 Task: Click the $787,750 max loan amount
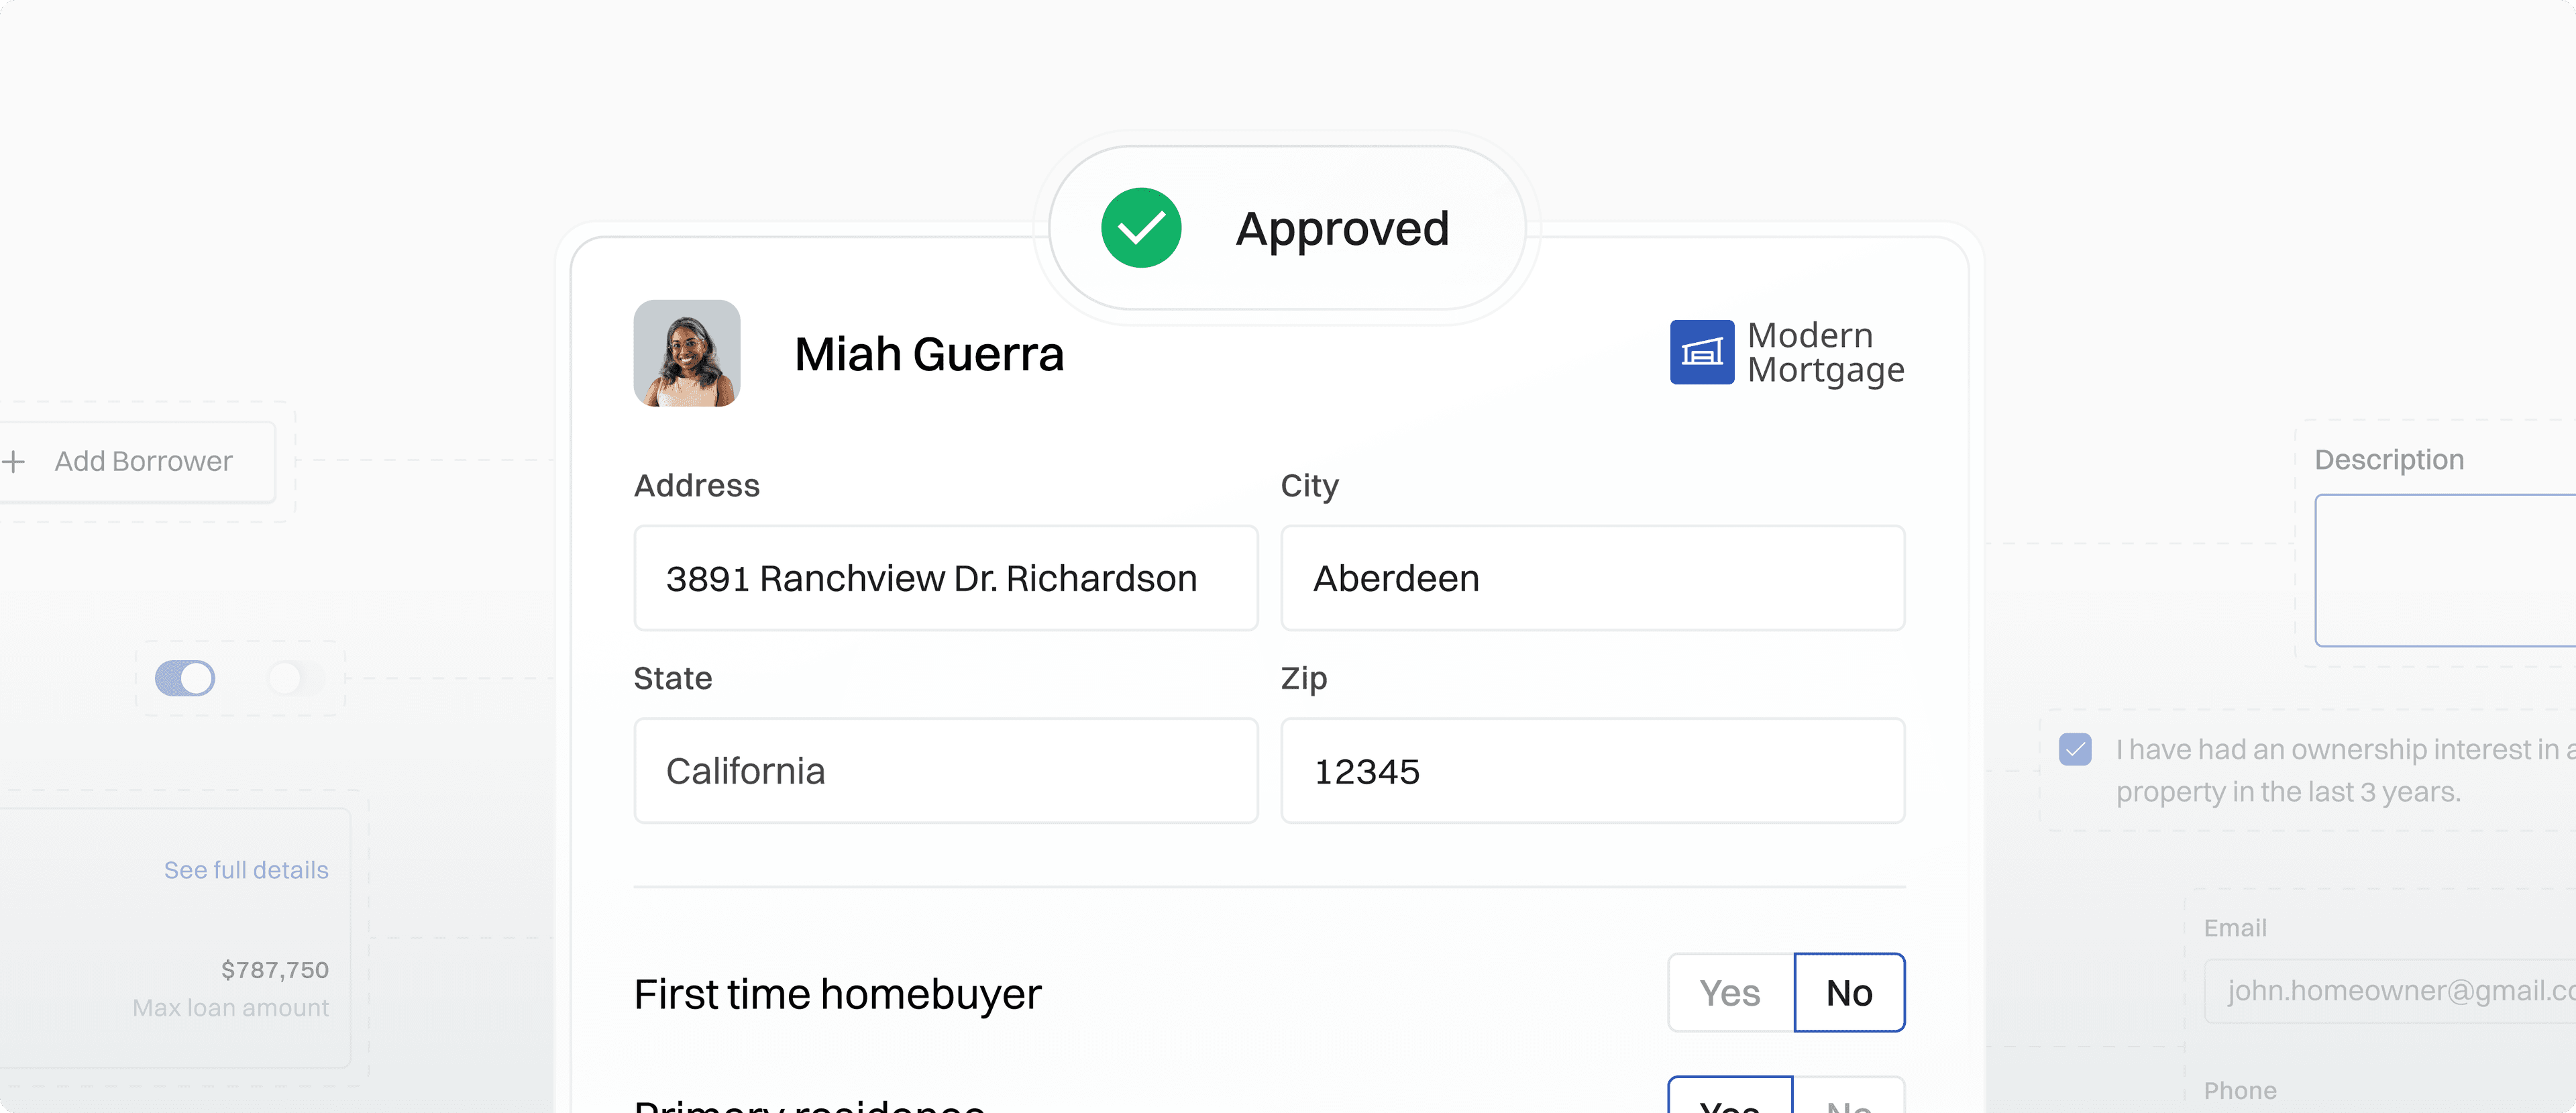(275, 970)
